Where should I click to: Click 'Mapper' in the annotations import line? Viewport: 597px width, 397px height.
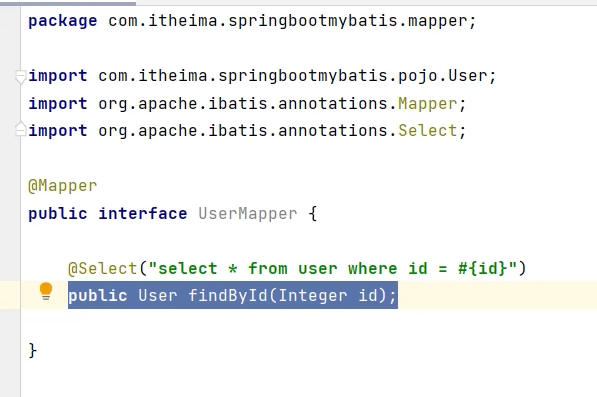(x=428, y=104)
